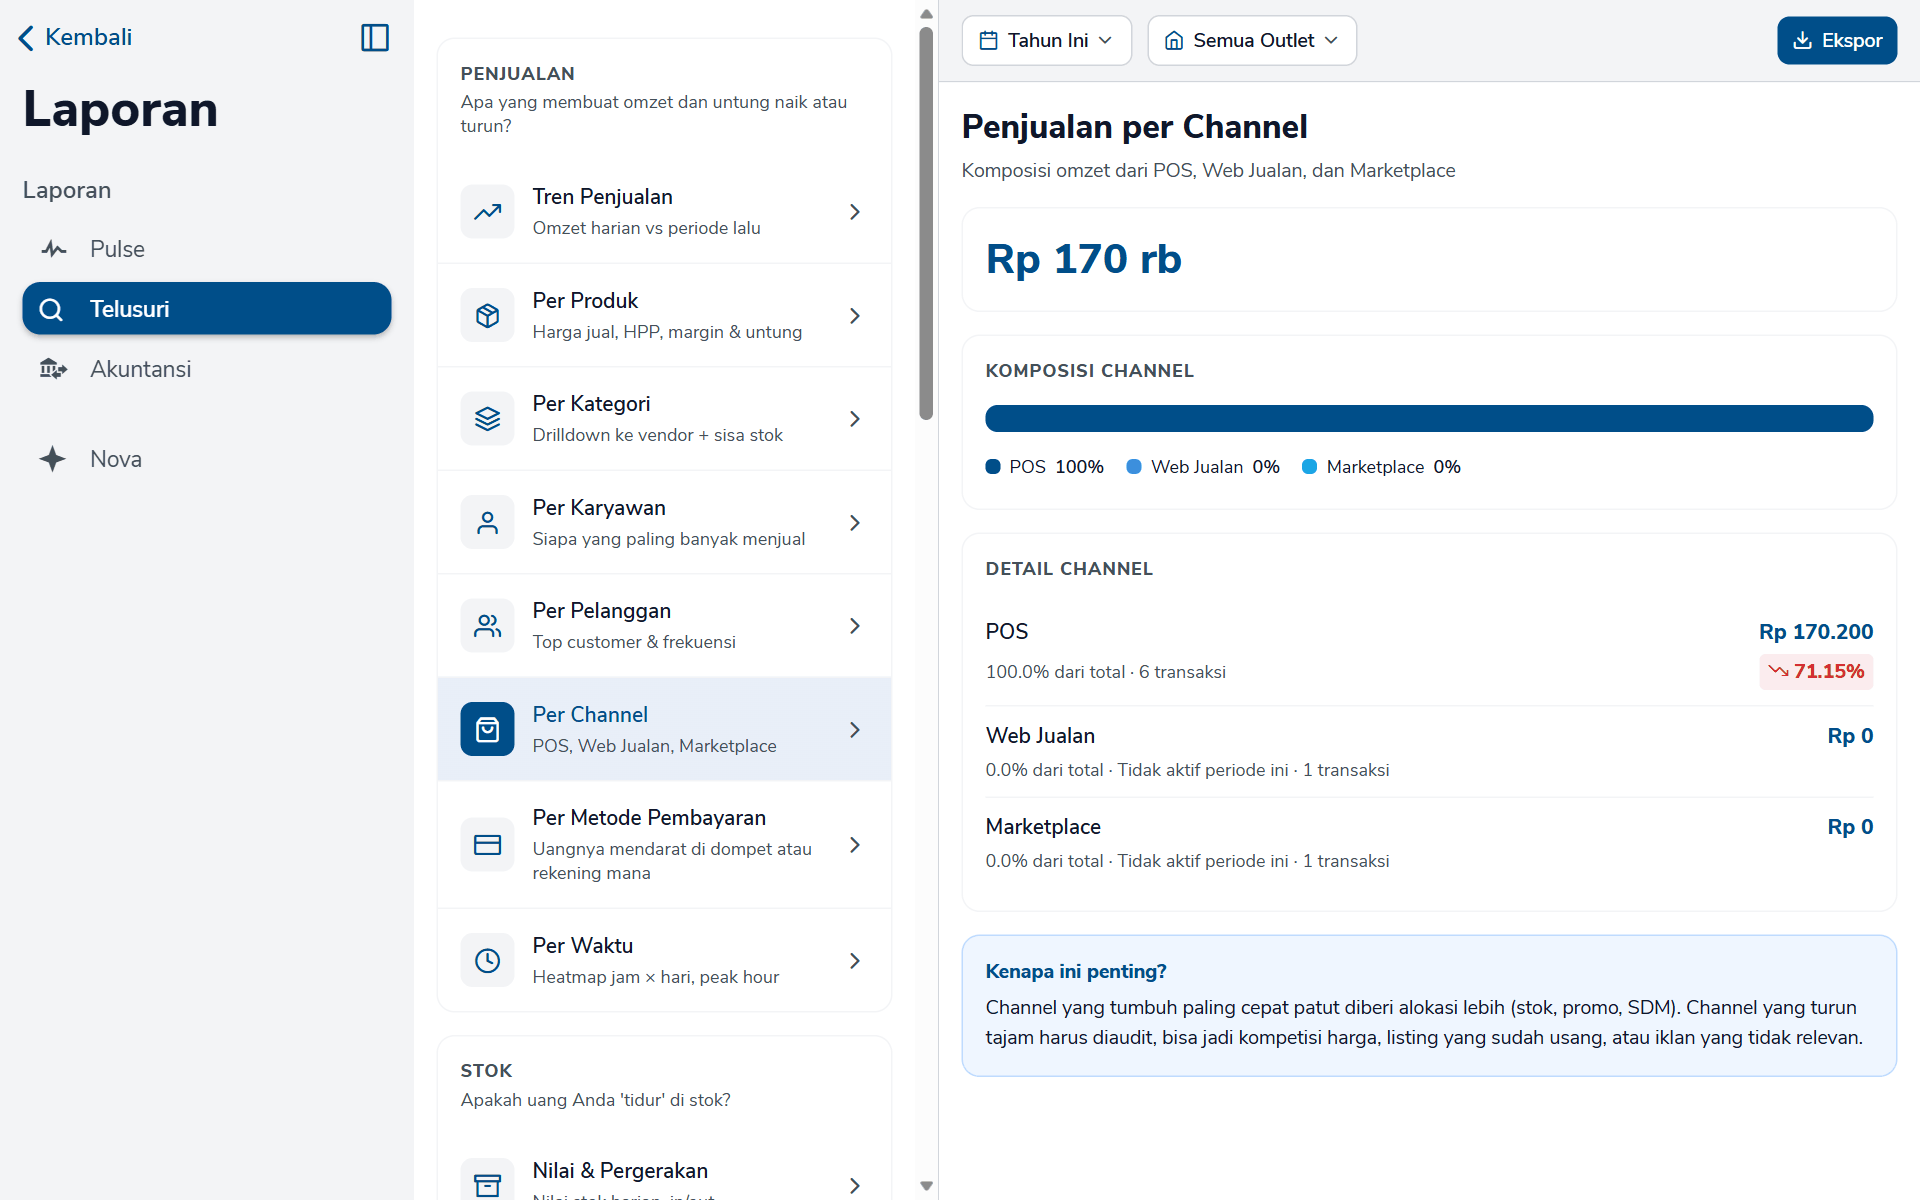Click the Per Channel shopping bag icon
Viewport: 1920px width, 1200px height.
pos(487,730)
